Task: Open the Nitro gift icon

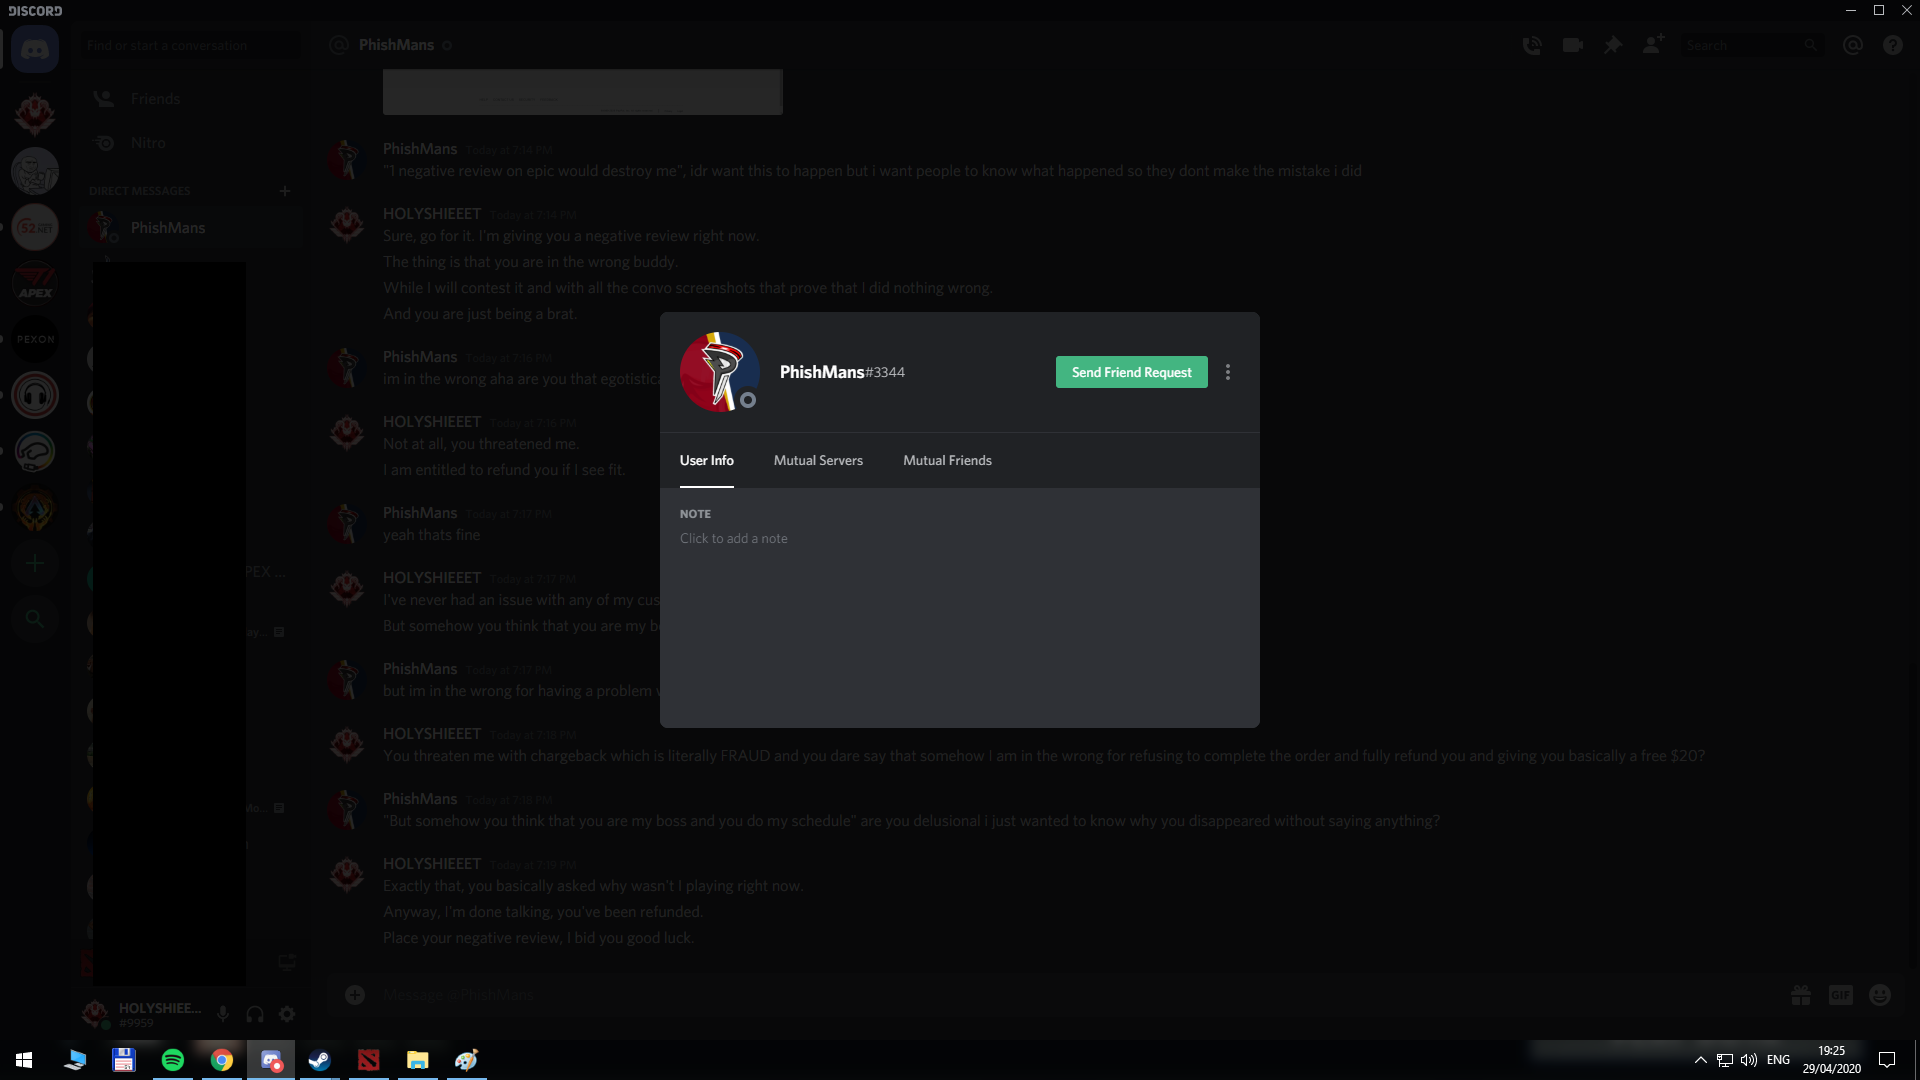Action: tap(1801, 994)
